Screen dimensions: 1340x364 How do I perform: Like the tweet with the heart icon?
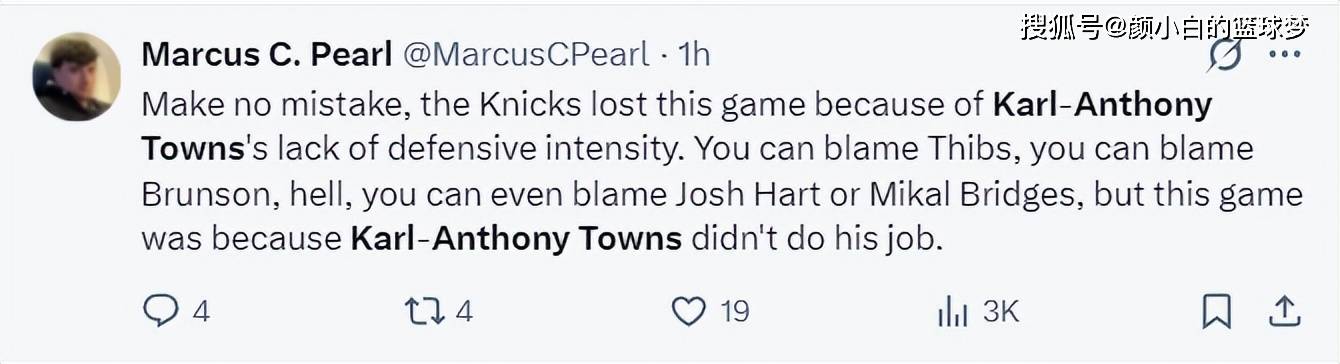(x=688, y=312)
